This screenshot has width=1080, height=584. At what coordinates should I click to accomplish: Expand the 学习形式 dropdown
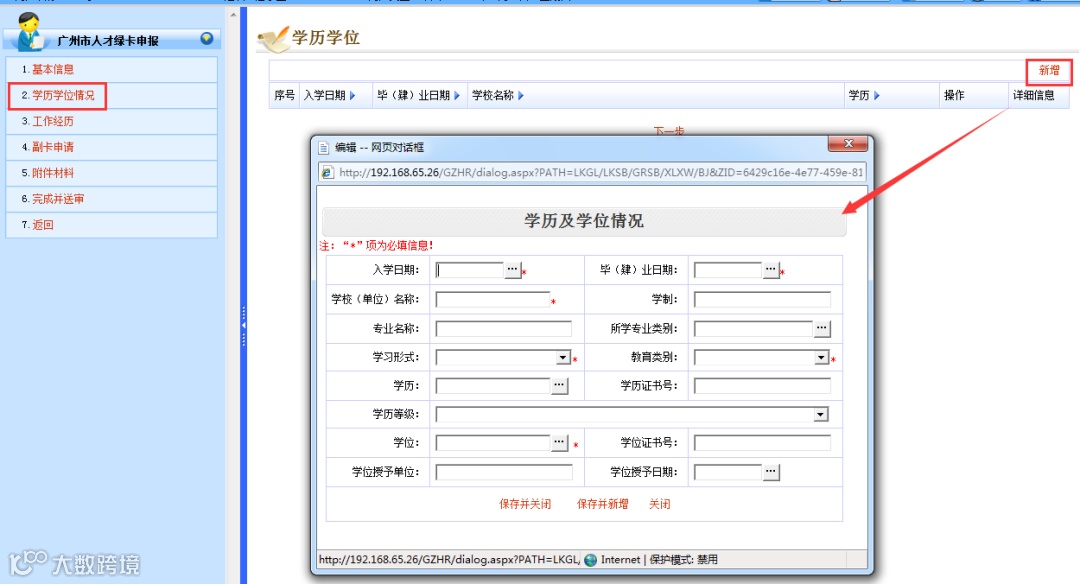(563, 357)
